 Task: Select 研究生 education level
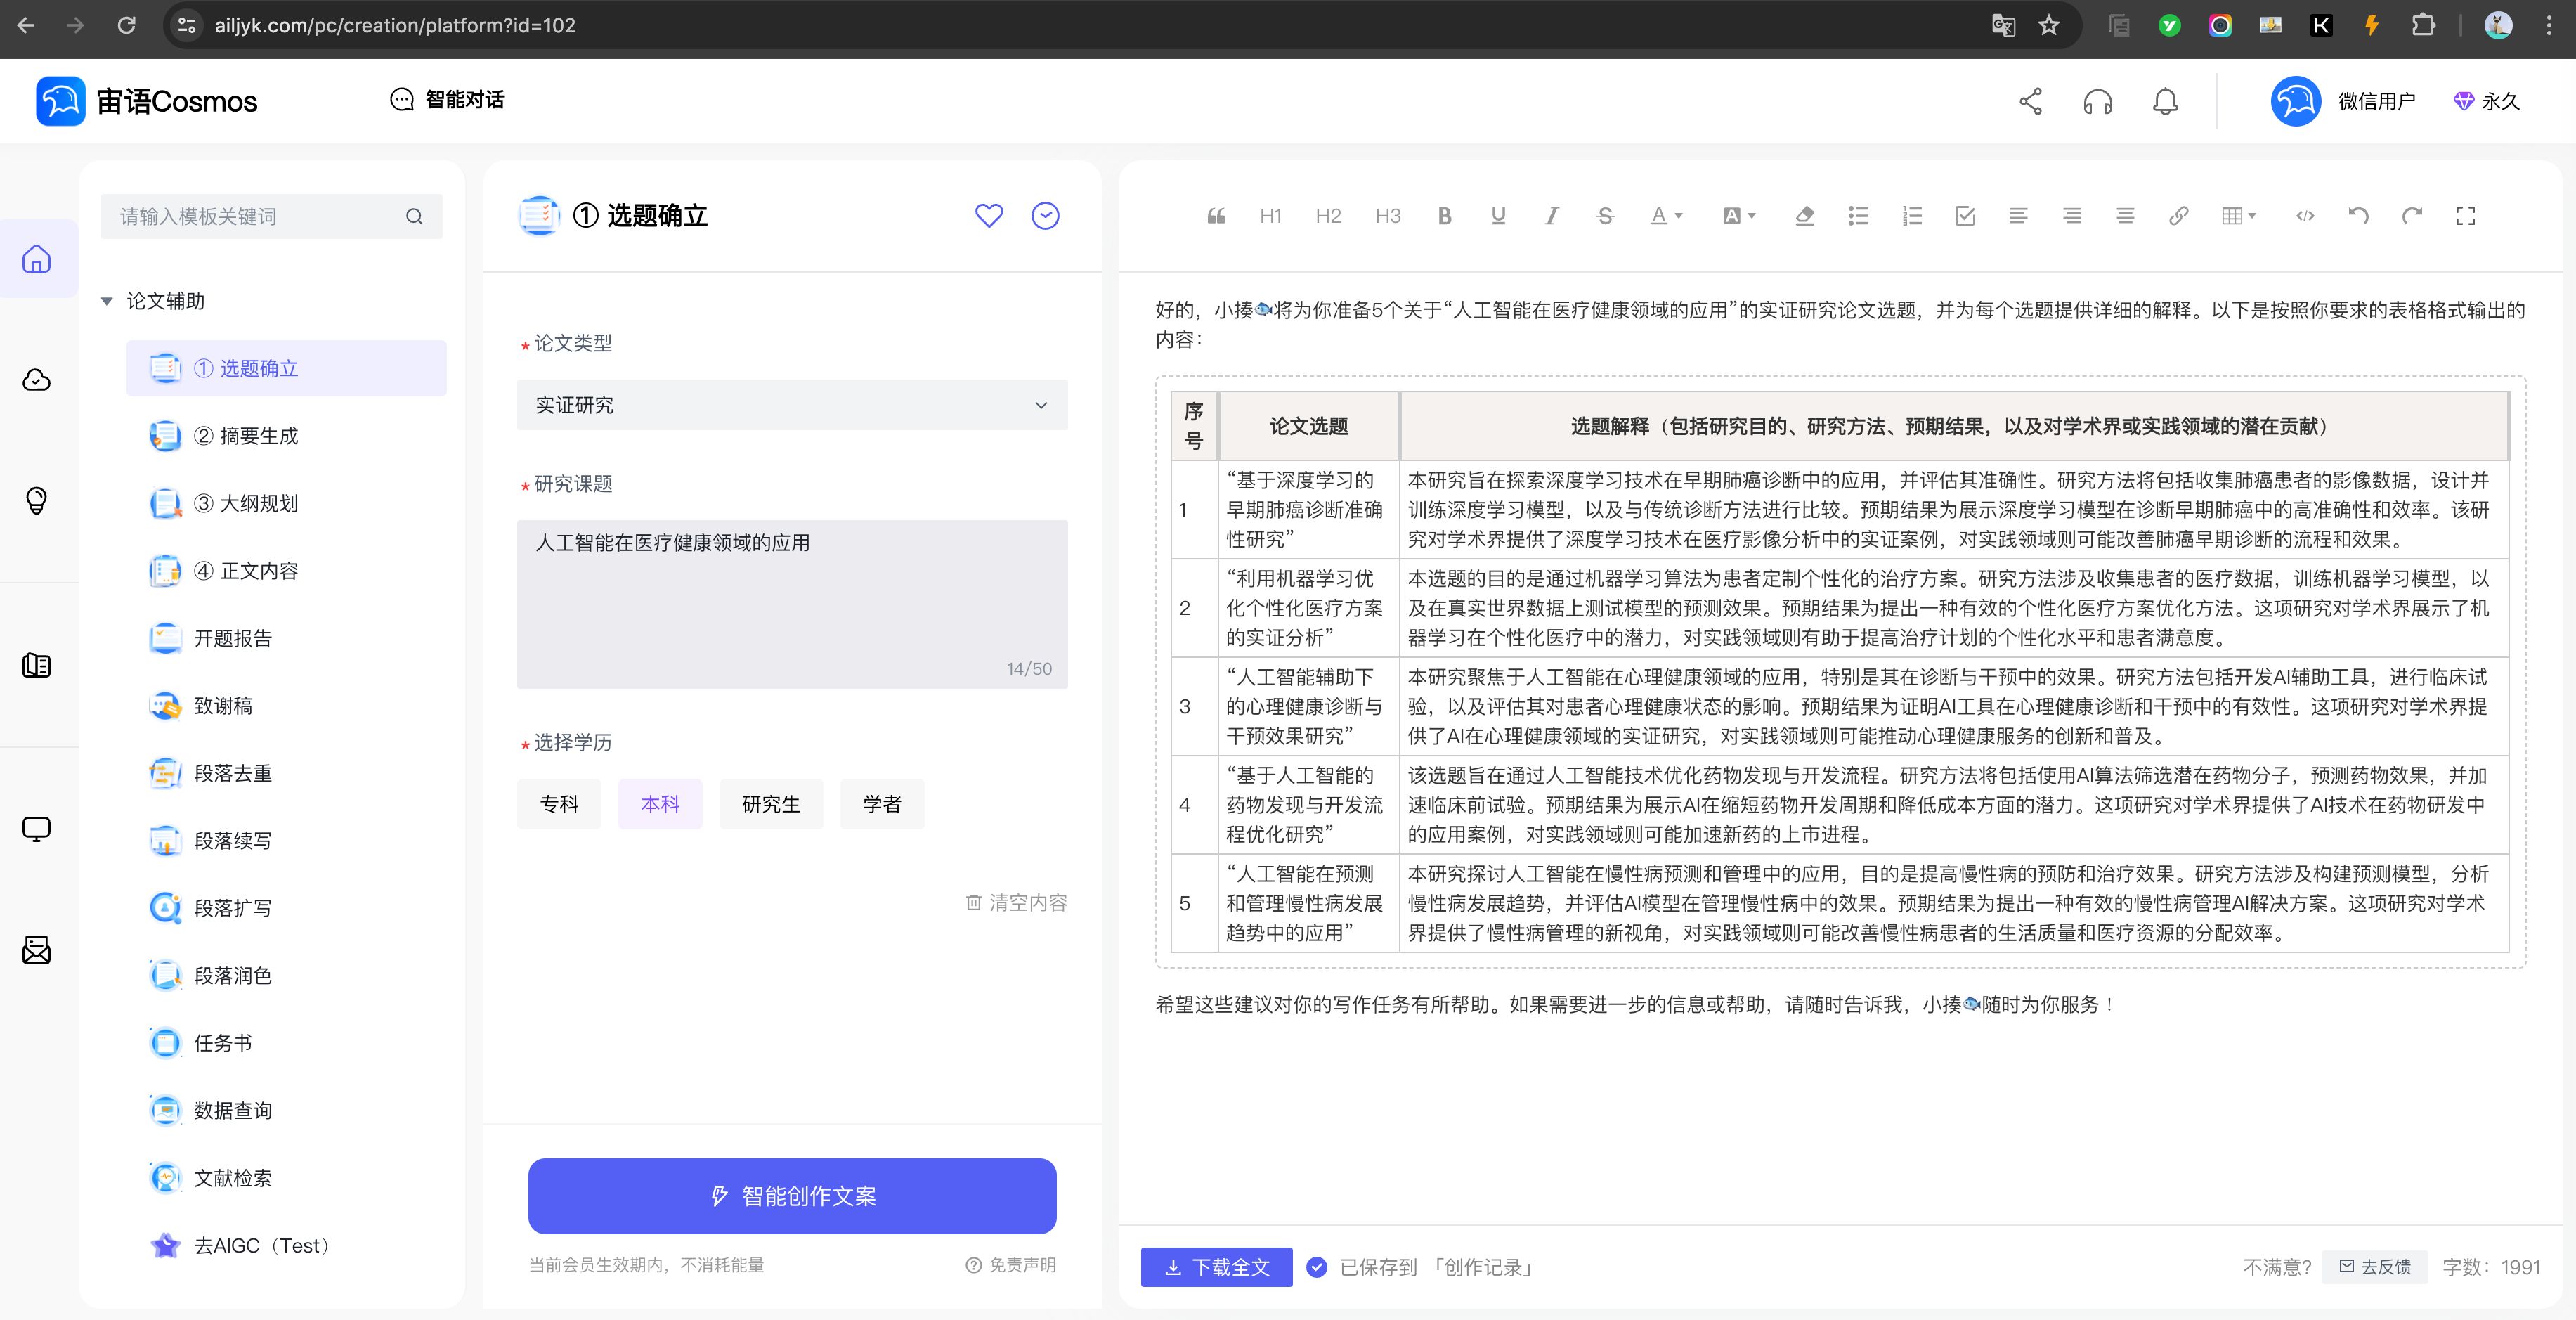771,804
